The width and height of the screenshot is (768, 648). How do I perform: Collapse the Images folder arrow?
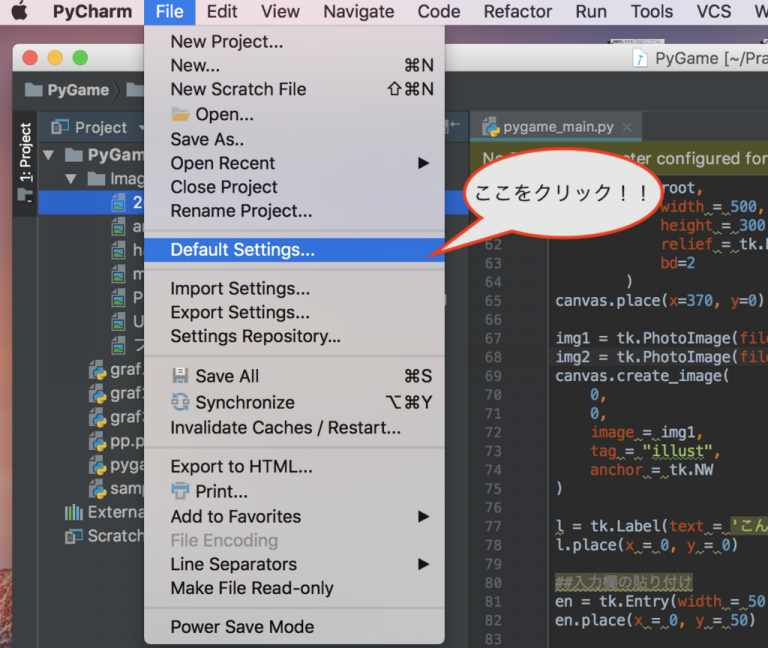[71, 179]
